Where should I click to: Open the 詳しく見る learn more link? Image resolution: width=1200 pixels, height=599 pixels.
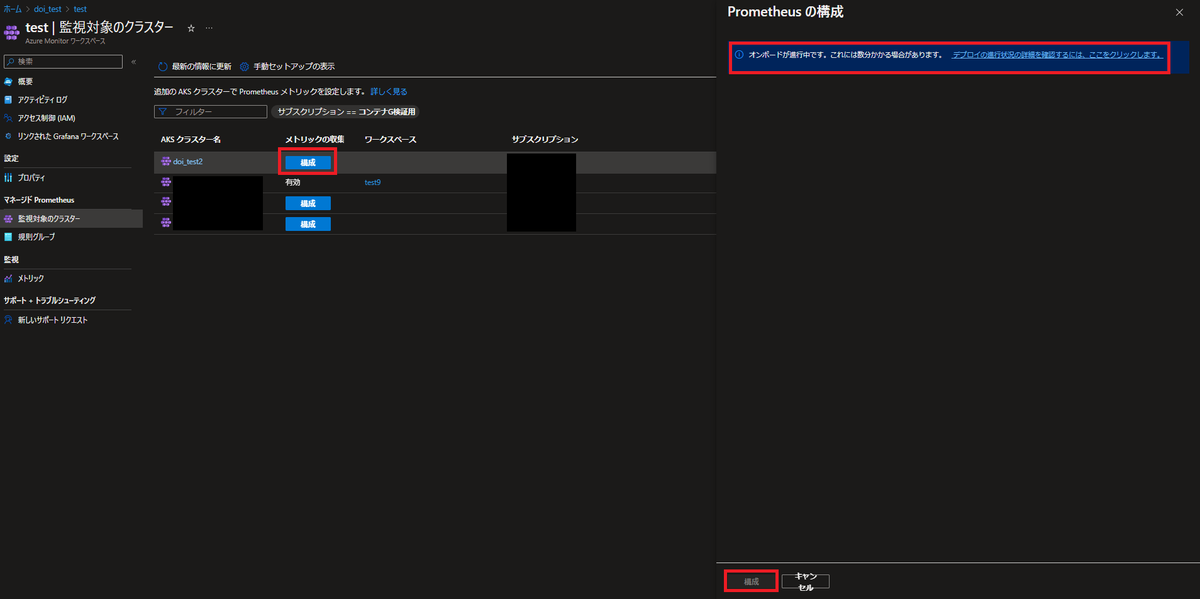click(389, 91)
